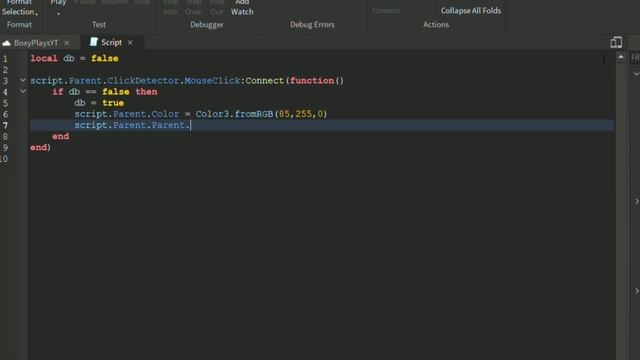
Task: Click Step Into in Debugger
Action: [170, 7]
